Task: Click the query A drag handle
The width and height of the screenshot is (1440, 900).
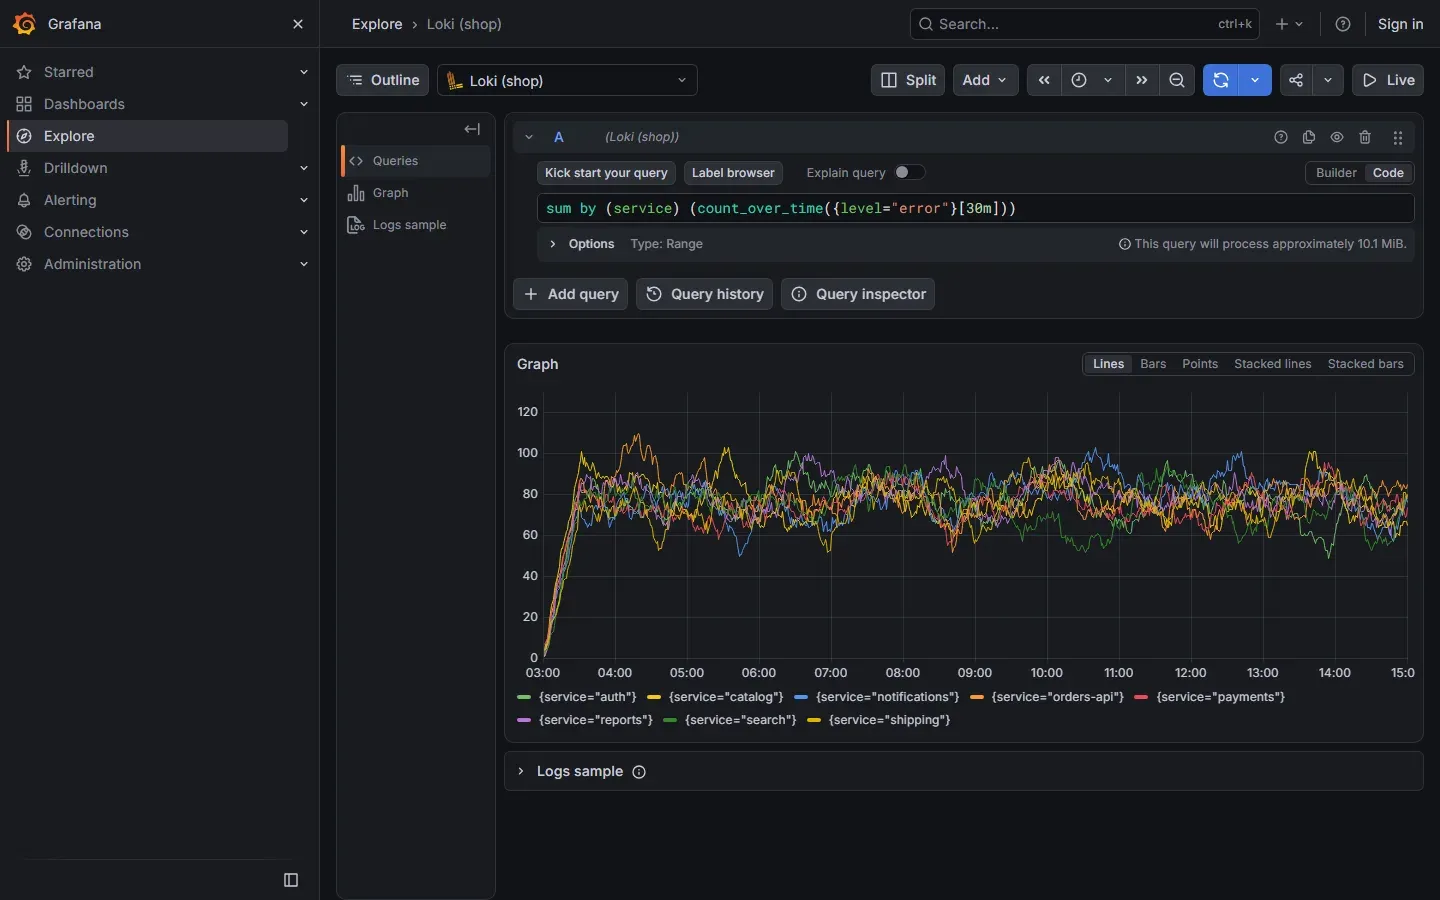Action: 1398,137
